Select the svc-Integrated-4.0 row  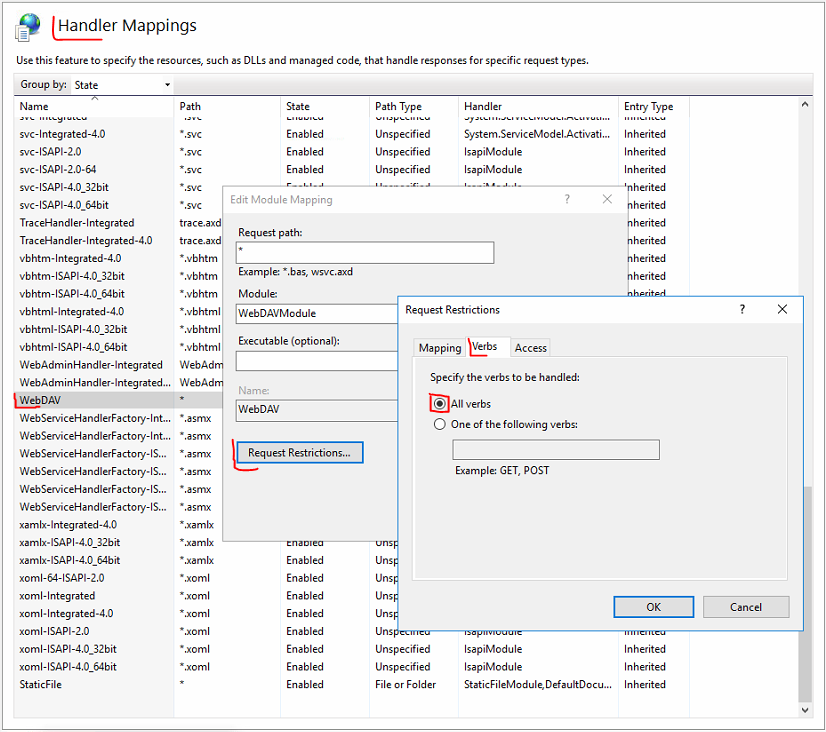pyautogui.click(x=62, y=134)
